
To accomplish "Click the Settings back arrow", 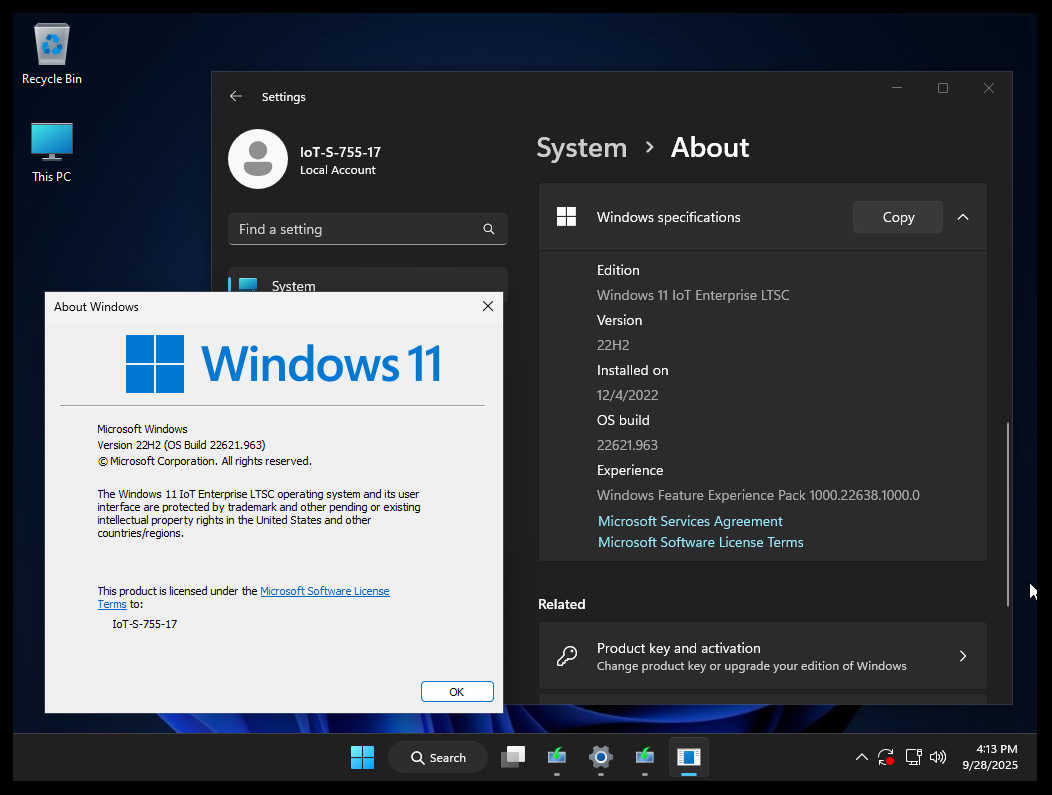I will click(235, 97).
